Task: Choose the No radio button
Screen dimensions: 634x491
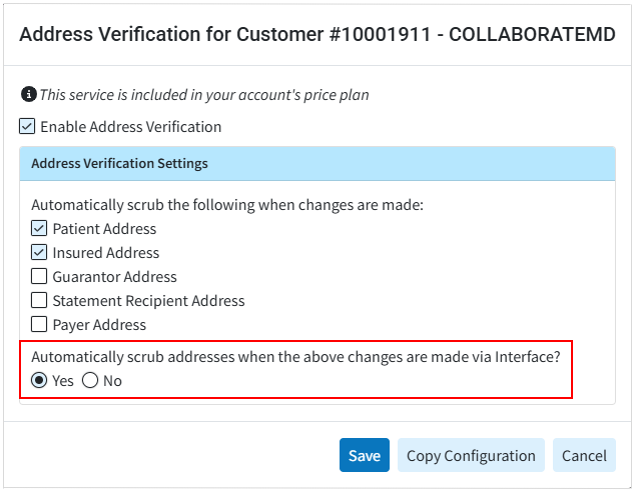Action: pyautogui.click(x=90, y=381)
